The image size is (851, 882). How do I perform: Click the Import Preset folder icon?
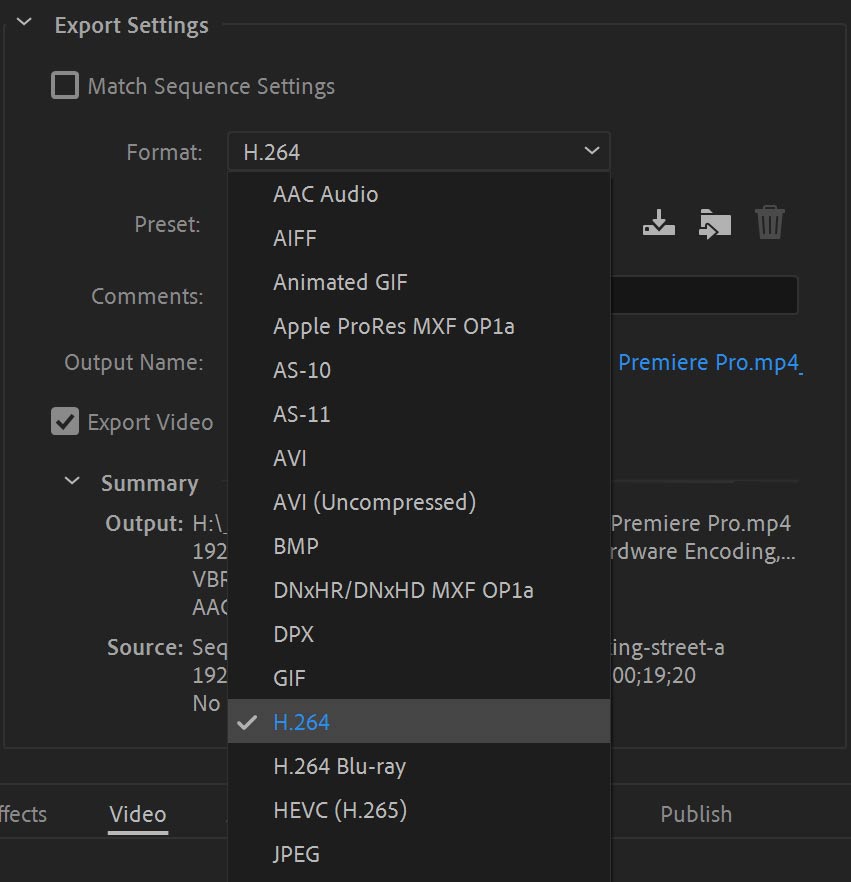pyautogui.click(x=714, y=223)
